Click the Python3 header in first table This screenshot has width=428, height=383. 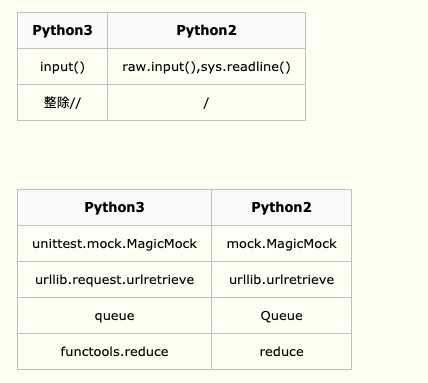(62, 30)
